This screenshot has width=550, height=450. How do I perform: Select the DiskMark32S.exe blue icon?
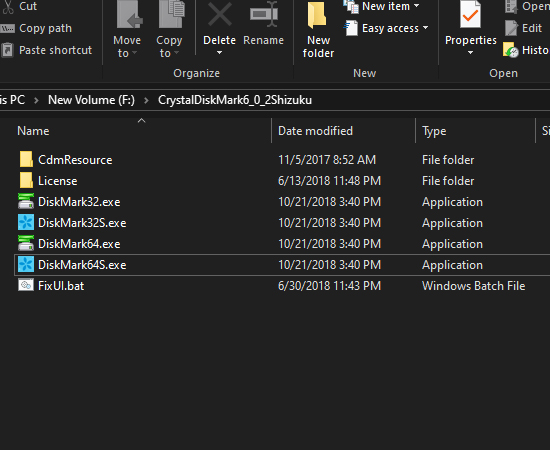click(26, 222)
